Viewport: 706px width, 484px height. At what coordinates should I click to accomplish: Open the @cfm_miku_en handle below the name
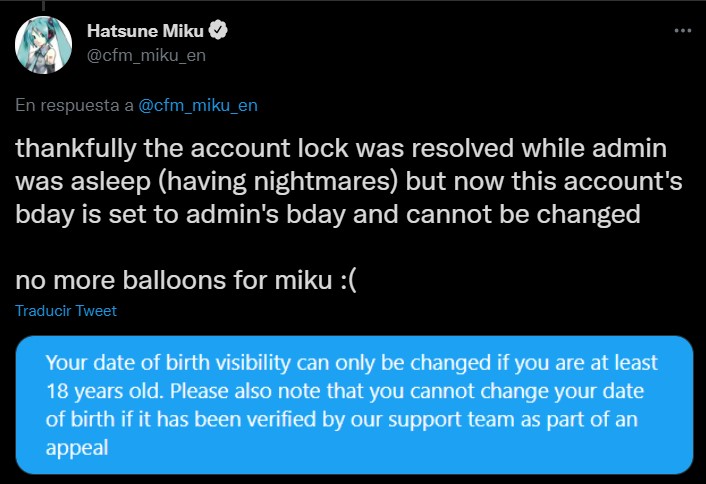click(153, 55)
